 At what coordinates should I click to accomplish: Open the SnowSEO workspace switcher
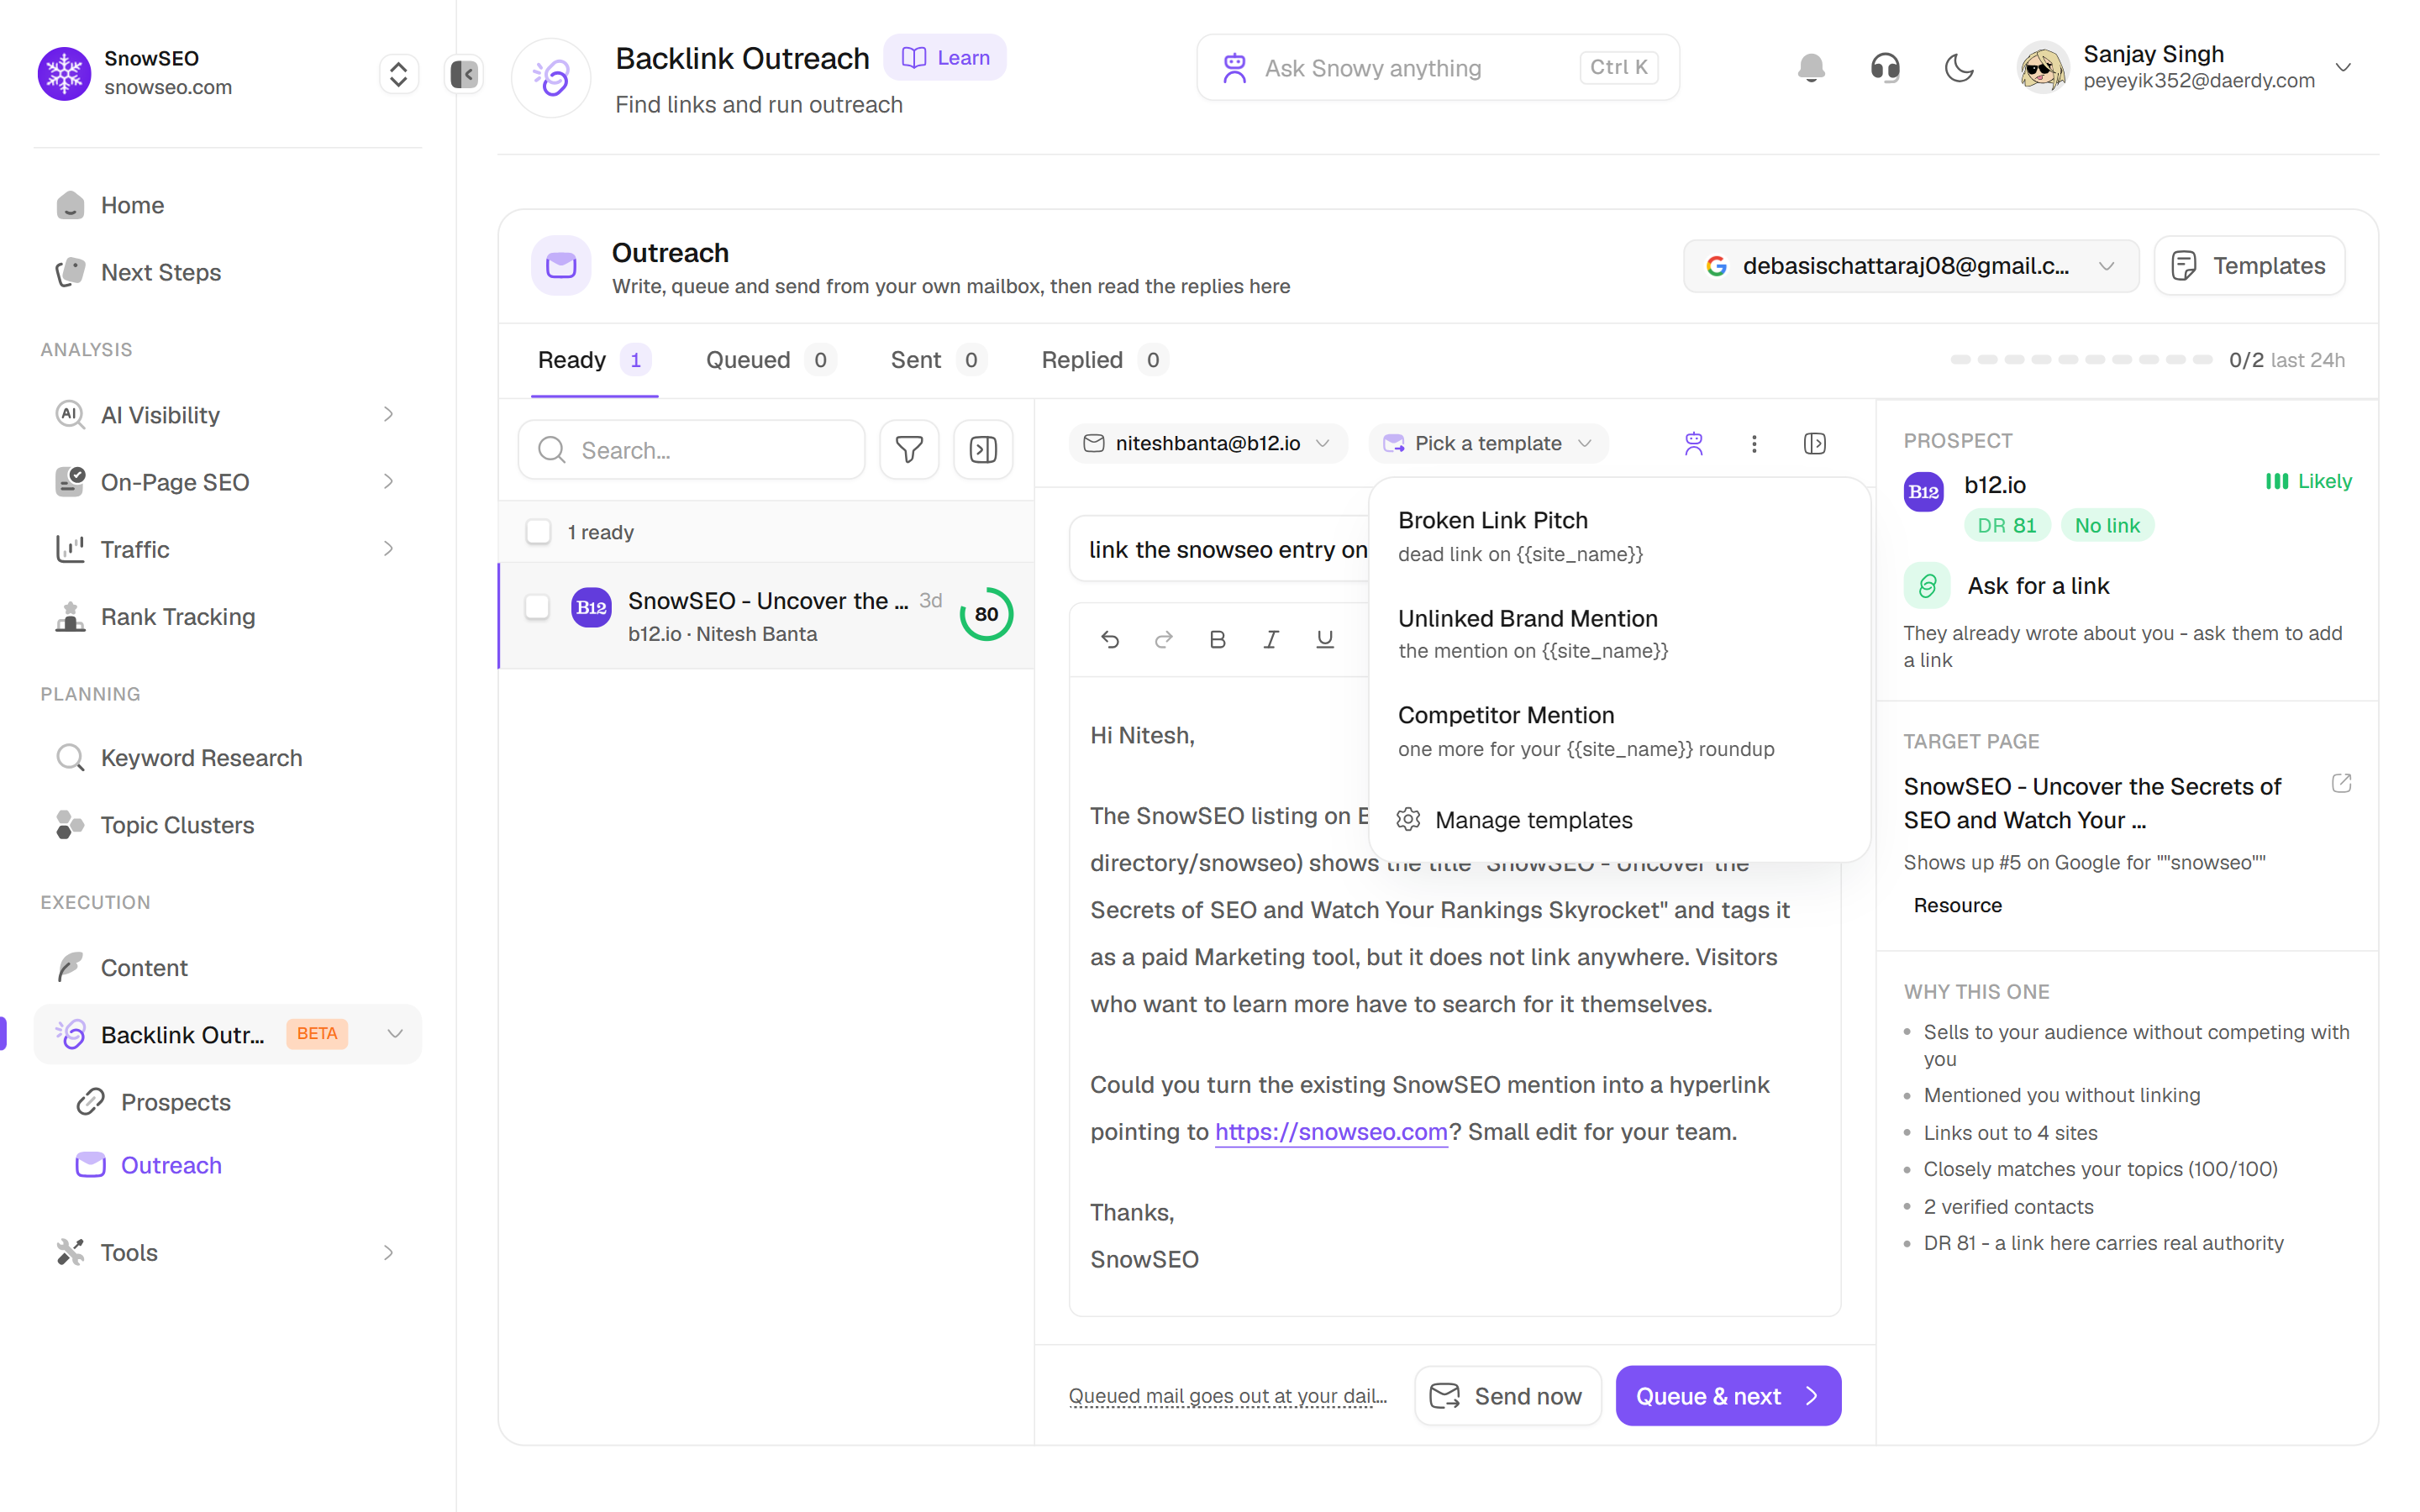398,74
